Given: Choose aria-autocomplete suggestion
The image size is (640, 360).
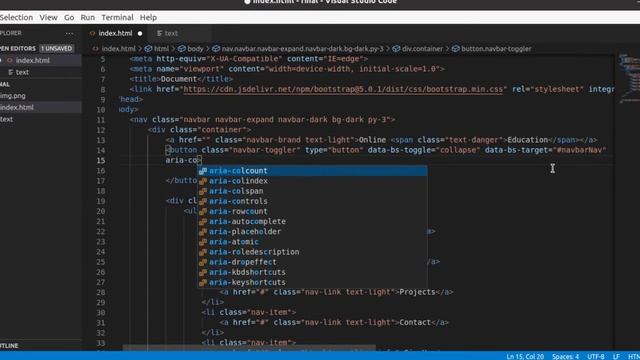Looking at the screenshot, I should pyautogui.click(x=313, y=222).
